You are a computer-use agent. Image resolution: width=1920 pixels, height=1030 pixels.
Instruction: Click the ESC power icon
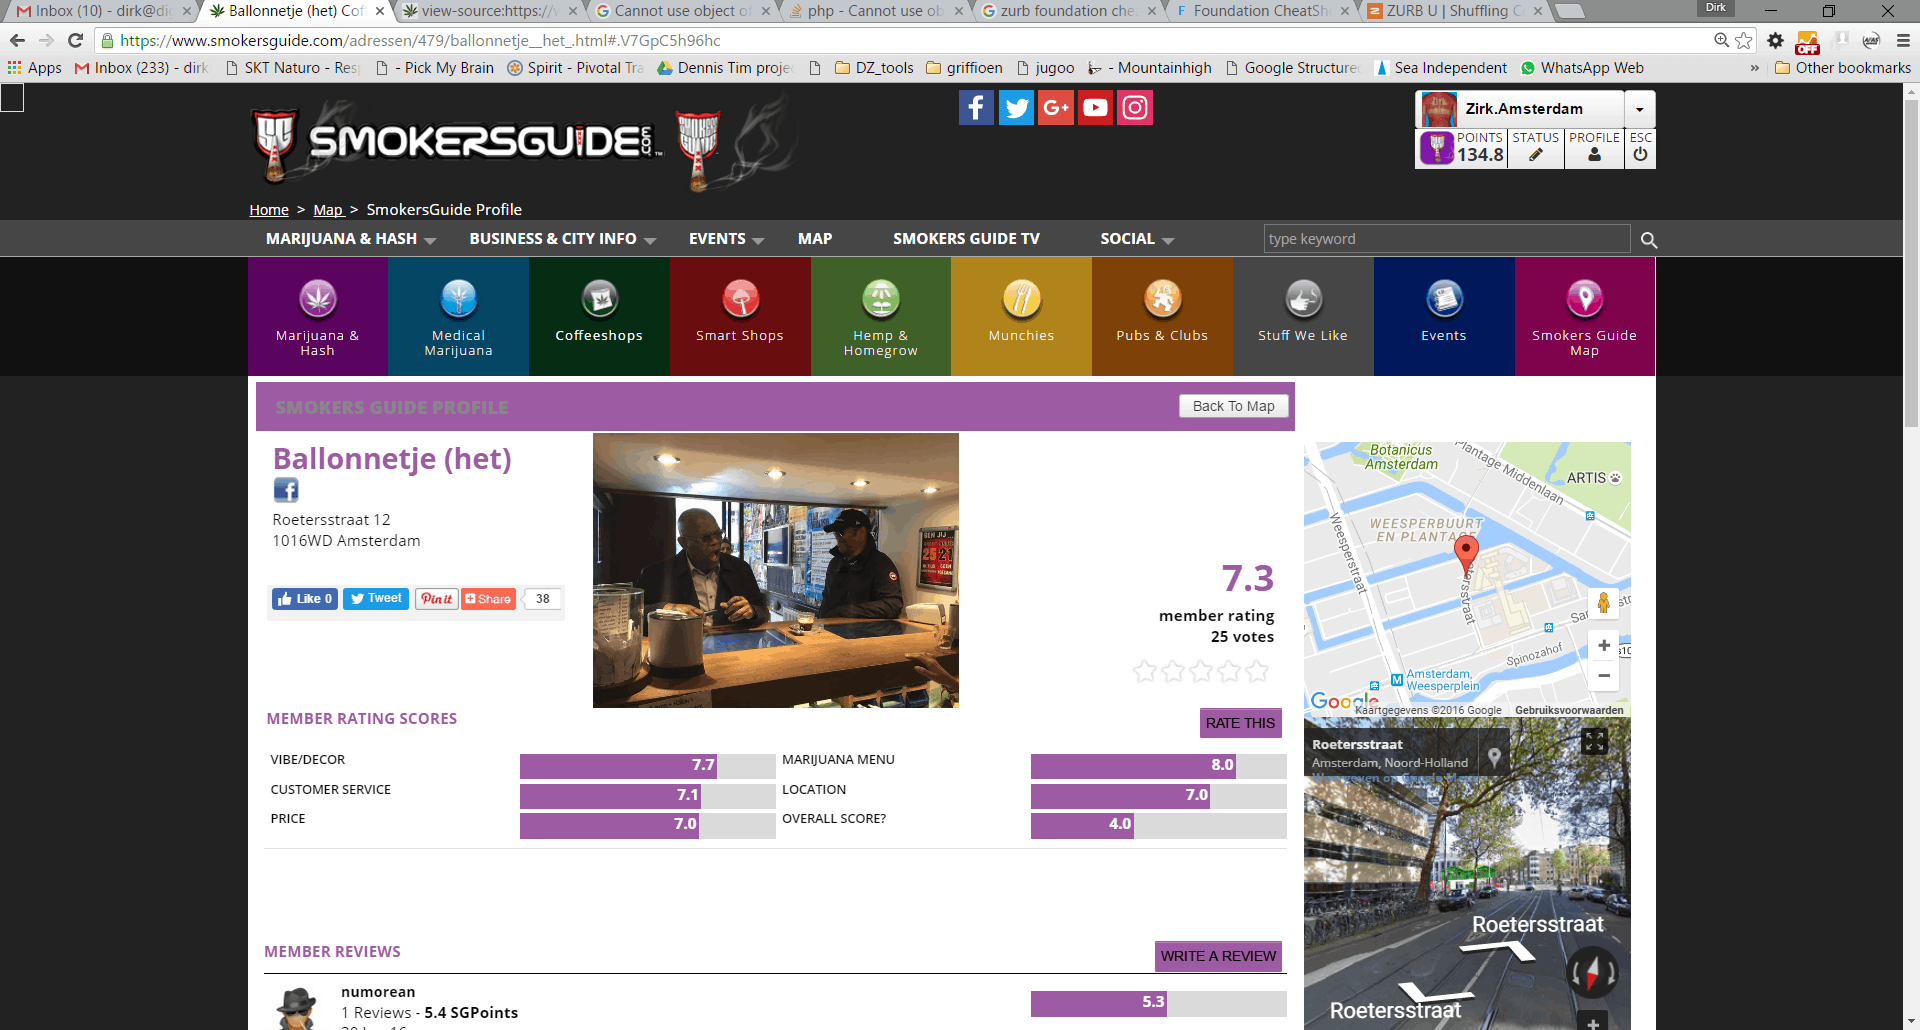[1640, 155]
